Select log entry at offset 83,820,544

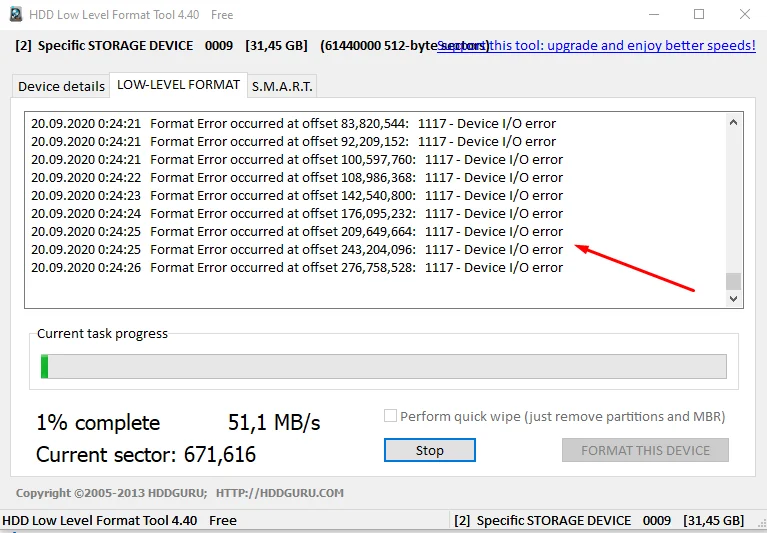pyautogui.click(x=293, y=123)
